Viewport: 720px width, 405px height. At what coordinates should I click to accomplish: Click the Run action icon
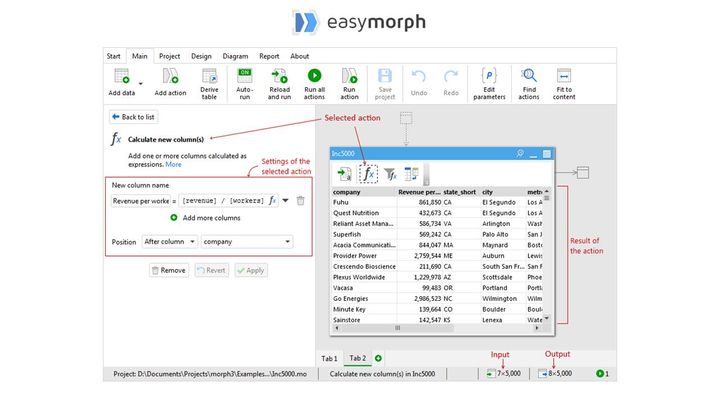(349, 76)
